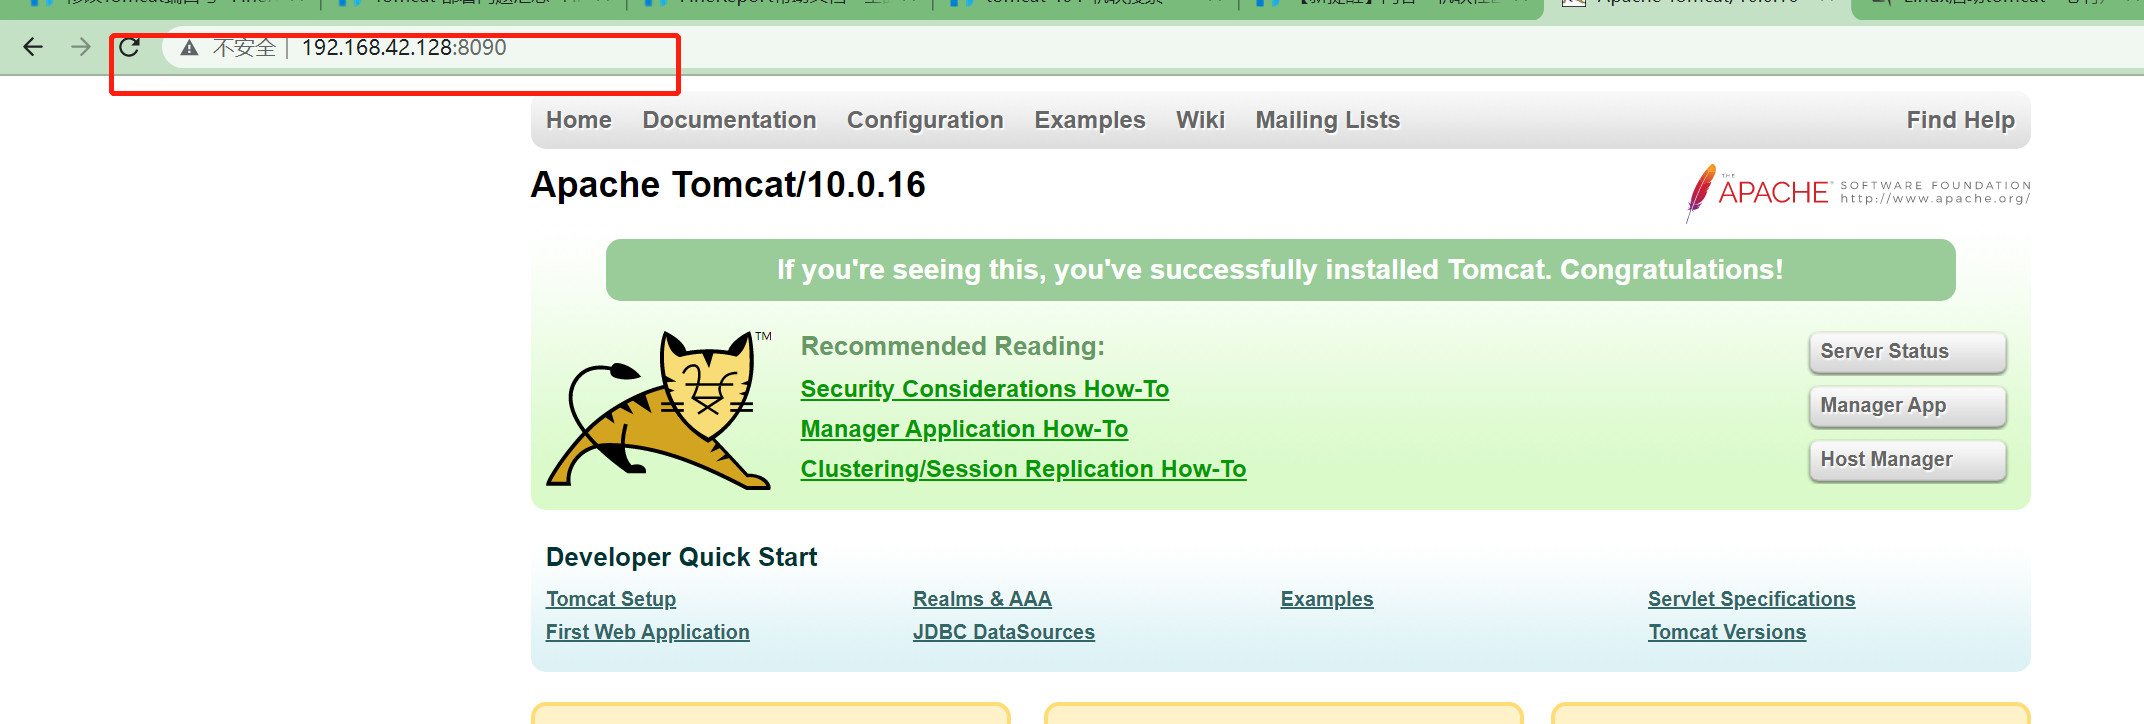Viewport: 2144px width, 724px height.
Task: Open the Home navigation item
Action: pyautogui.click(x=578, y=120)
